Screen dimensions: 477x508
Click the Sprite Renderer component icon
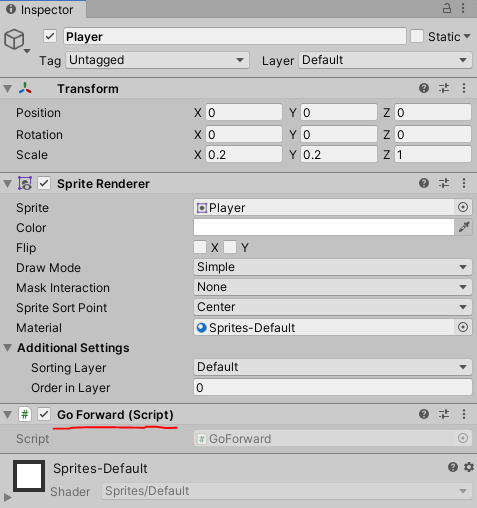click(25, 183)
